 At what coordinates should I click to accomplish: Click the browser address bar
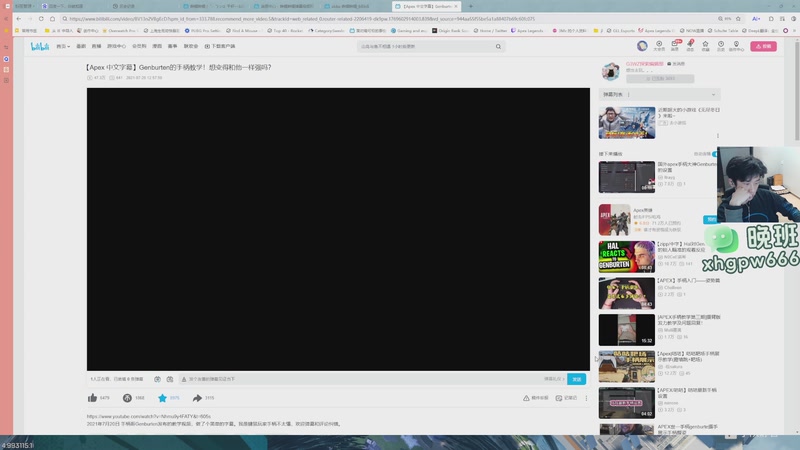pos(390,19)
